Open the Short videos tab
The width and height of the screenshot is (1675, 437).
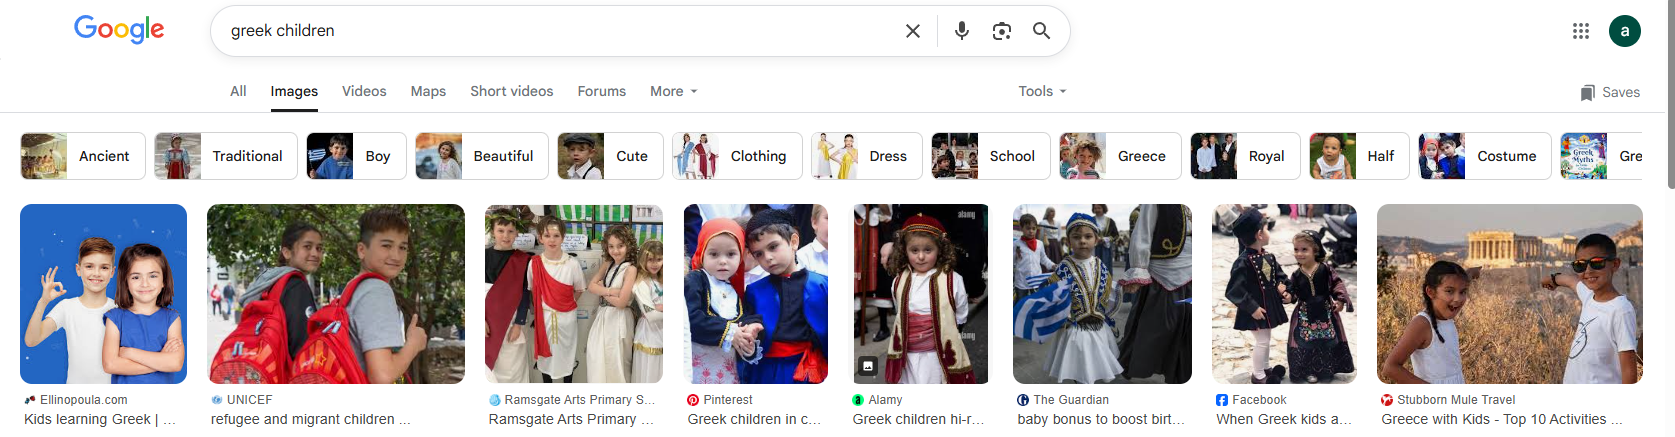(x=511, y=91)
